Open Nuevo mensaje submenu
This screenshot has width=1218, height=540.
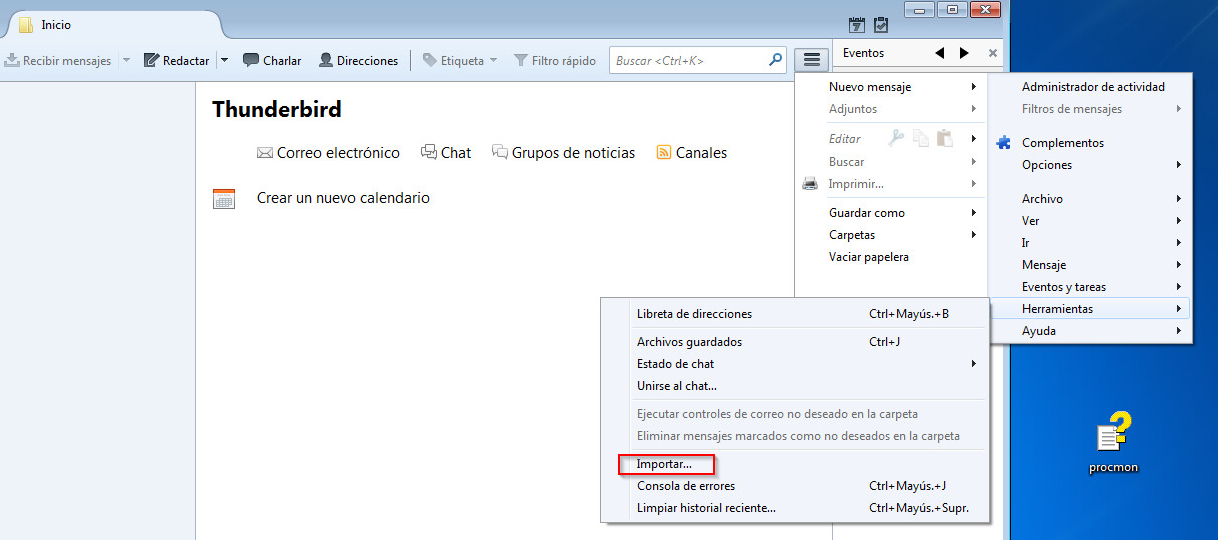(890, 87)
